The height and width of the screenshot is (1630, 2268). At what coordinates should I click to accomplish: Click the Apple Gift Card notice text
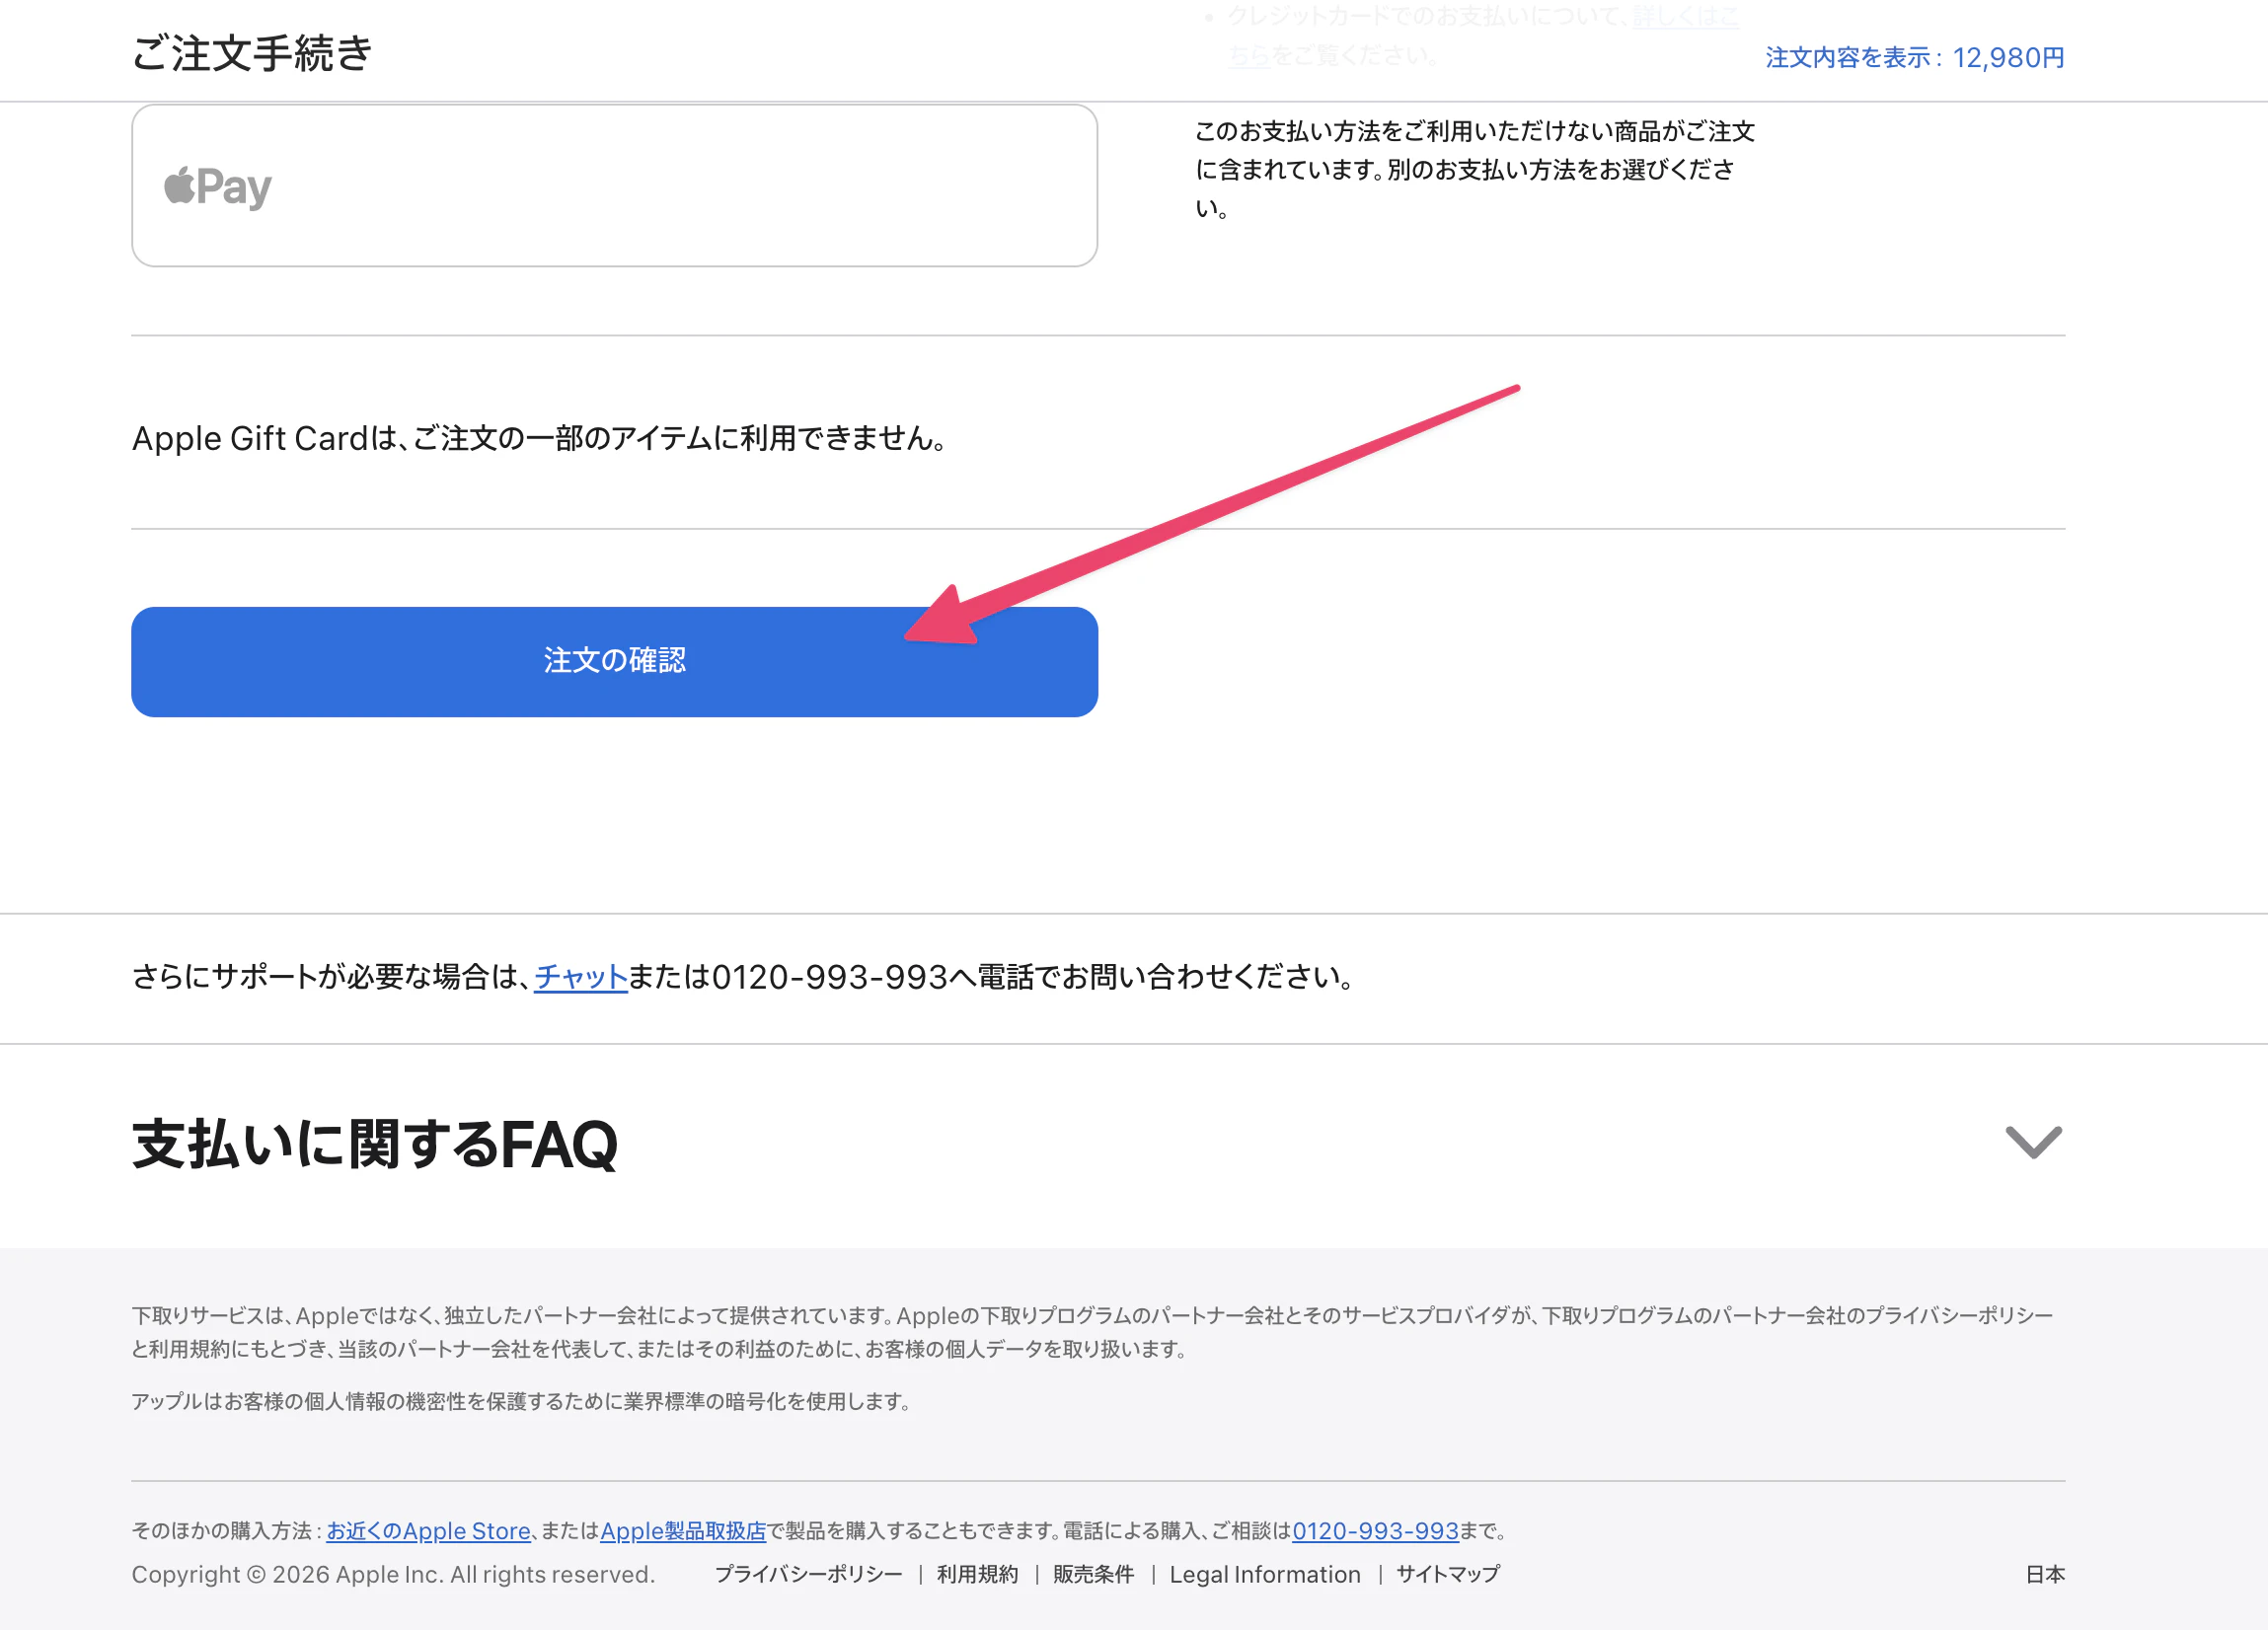coord(541,438)
